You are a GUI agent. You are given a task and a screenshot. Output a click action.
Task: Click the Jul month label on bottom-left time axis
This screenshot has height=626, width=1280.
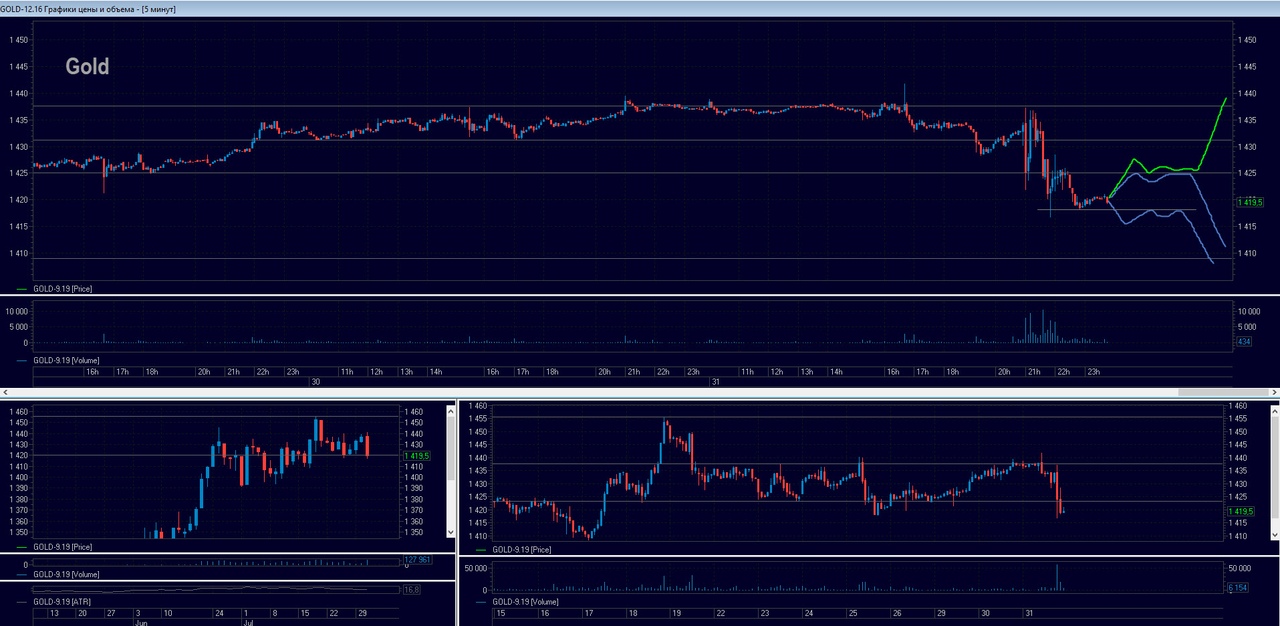[246, 621]
